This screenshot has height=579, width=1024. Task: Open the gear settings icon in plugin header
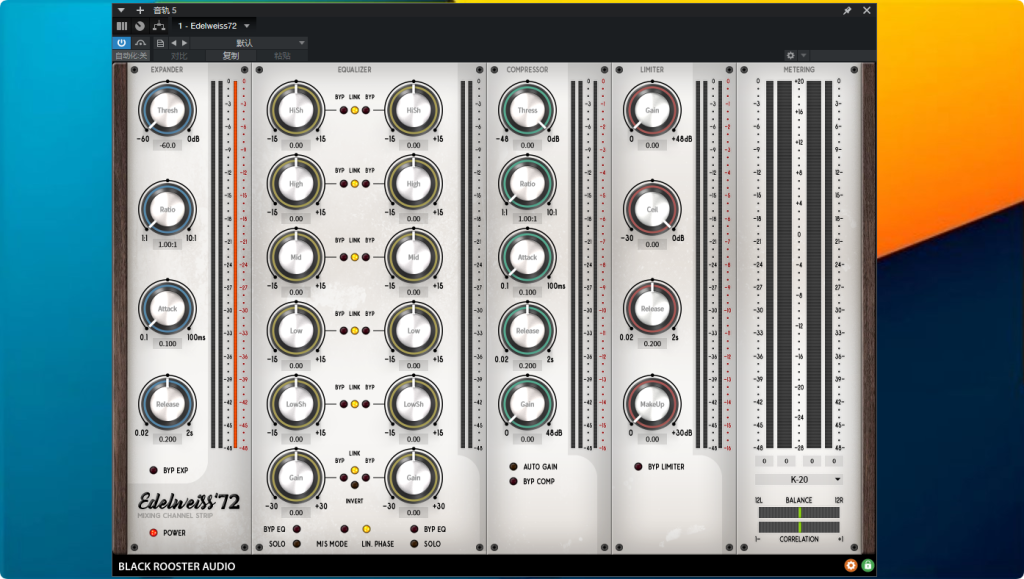coord(790,55)
